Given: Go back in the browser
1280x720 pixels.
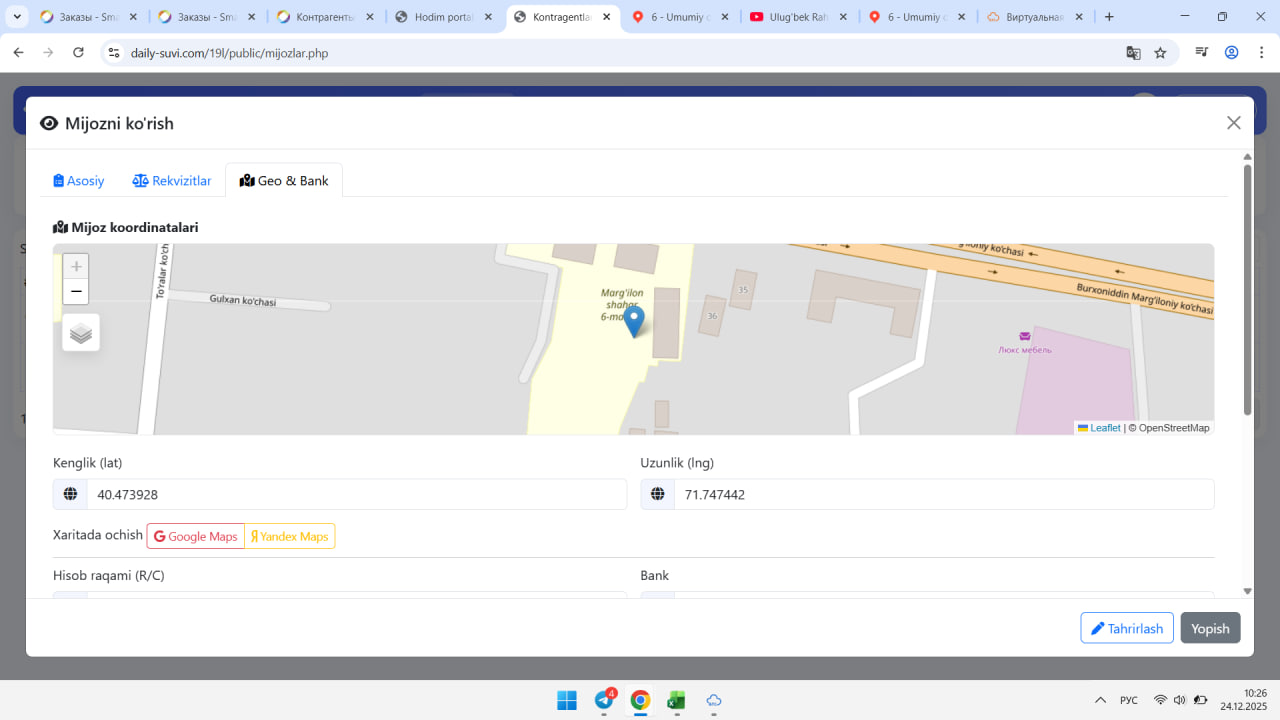Looking at the screenshot, I should 18,52.
